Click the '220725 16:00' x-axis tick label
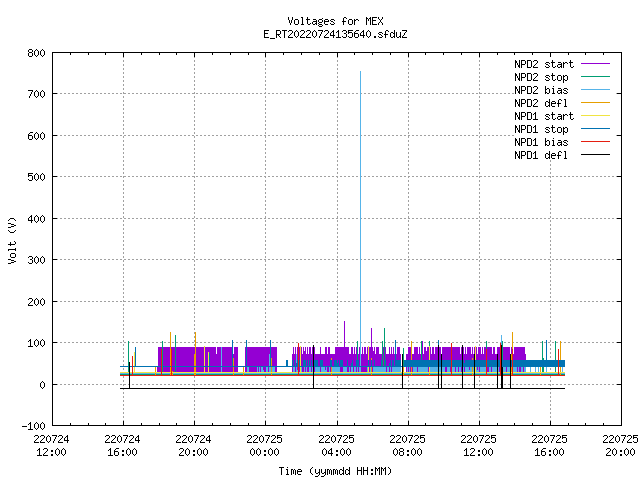The height and width of the screenshot is (480, 640). pos(549,446)
